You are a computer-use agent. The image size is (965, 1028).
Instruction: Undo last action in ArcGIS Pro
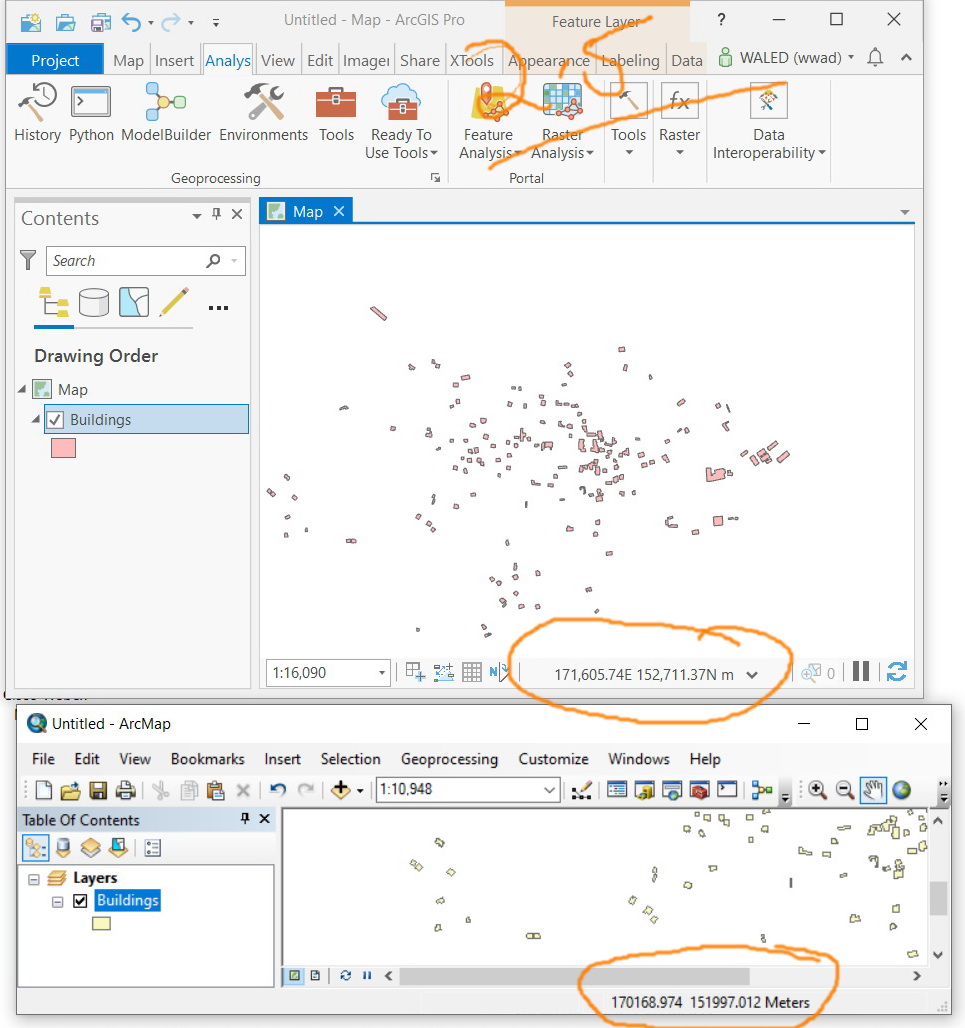click(131, 22)
